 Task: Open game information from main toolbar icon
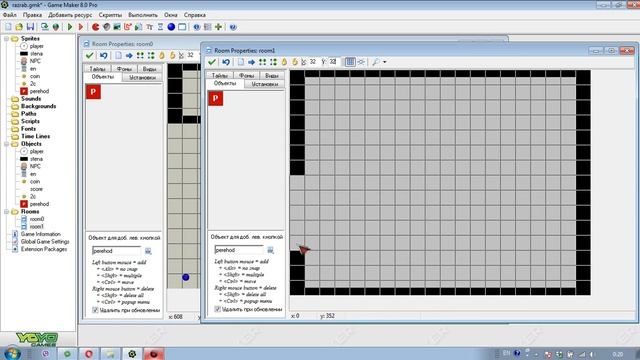click(x=197, y=27)
